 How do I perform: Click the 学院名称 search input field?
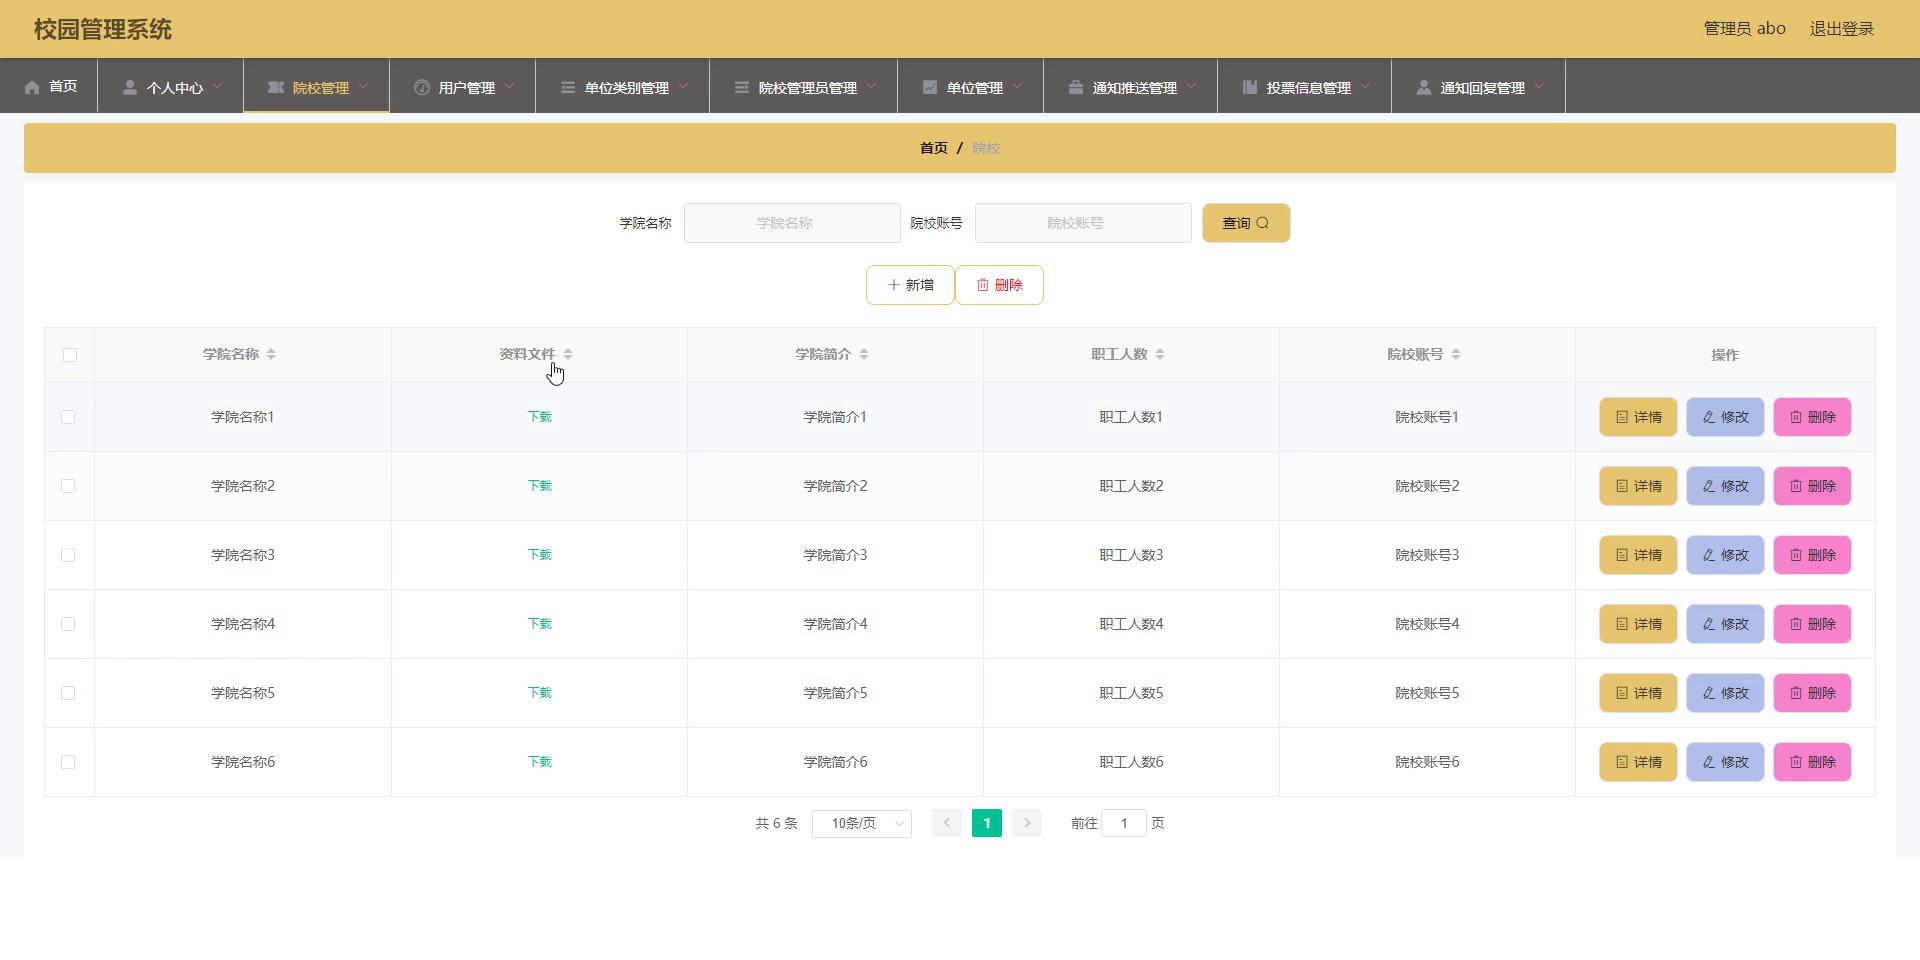pyautogui.click(x=791, y=223)
